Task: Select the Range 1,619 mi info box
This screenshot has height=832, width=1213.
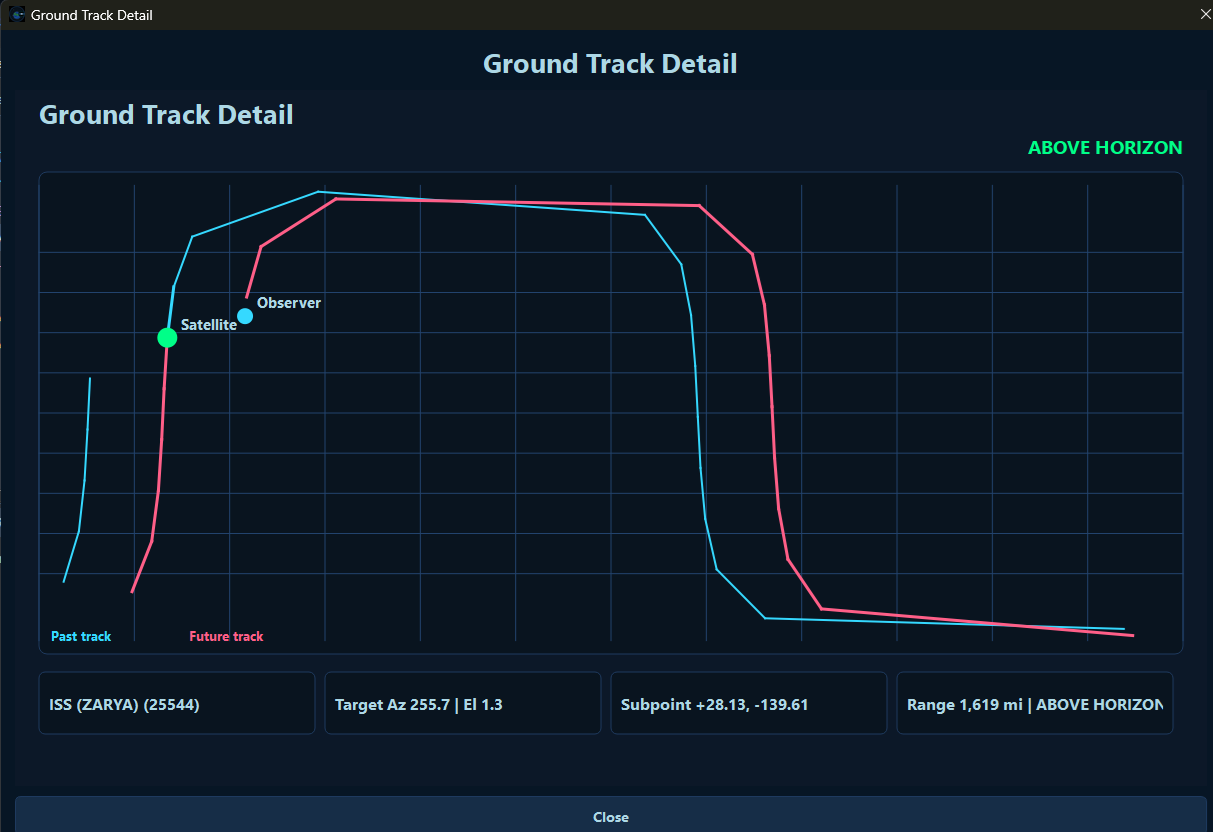Action: pos(1034,703)
